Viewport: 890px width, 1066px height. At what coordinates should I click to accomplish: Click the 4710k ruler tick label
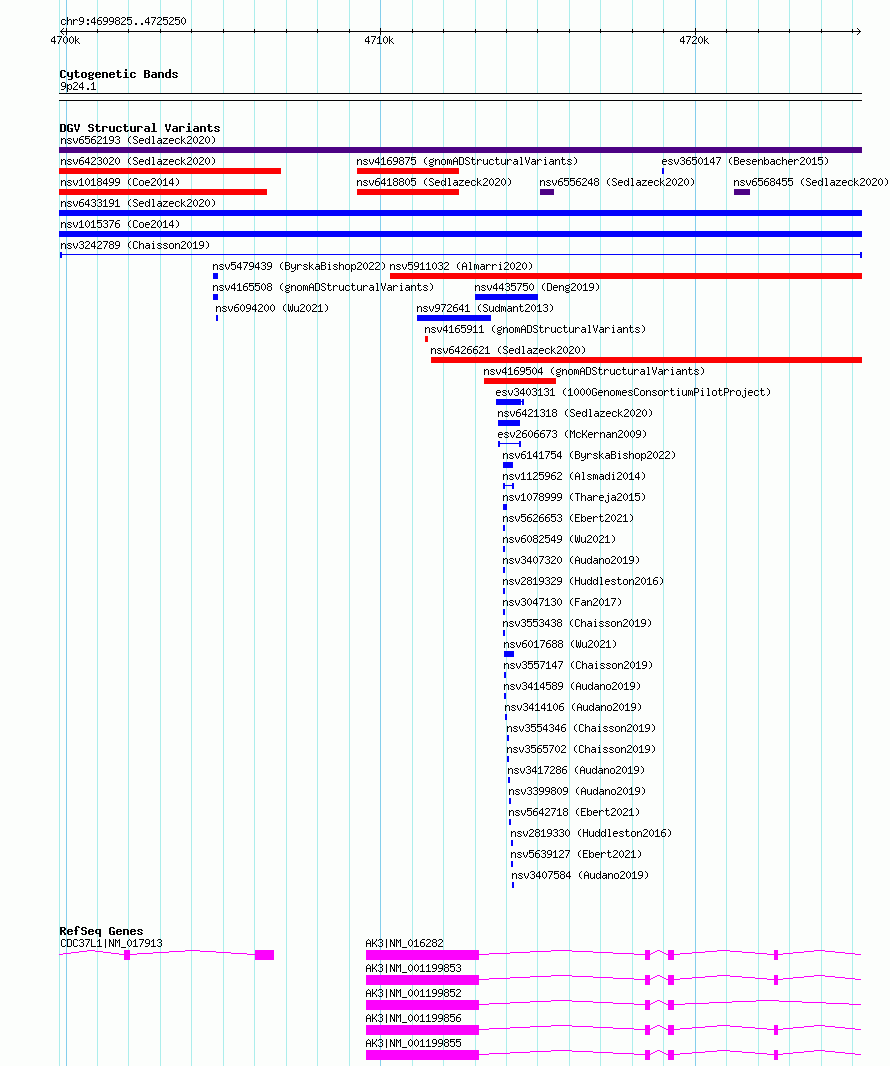tap(379, 40)
